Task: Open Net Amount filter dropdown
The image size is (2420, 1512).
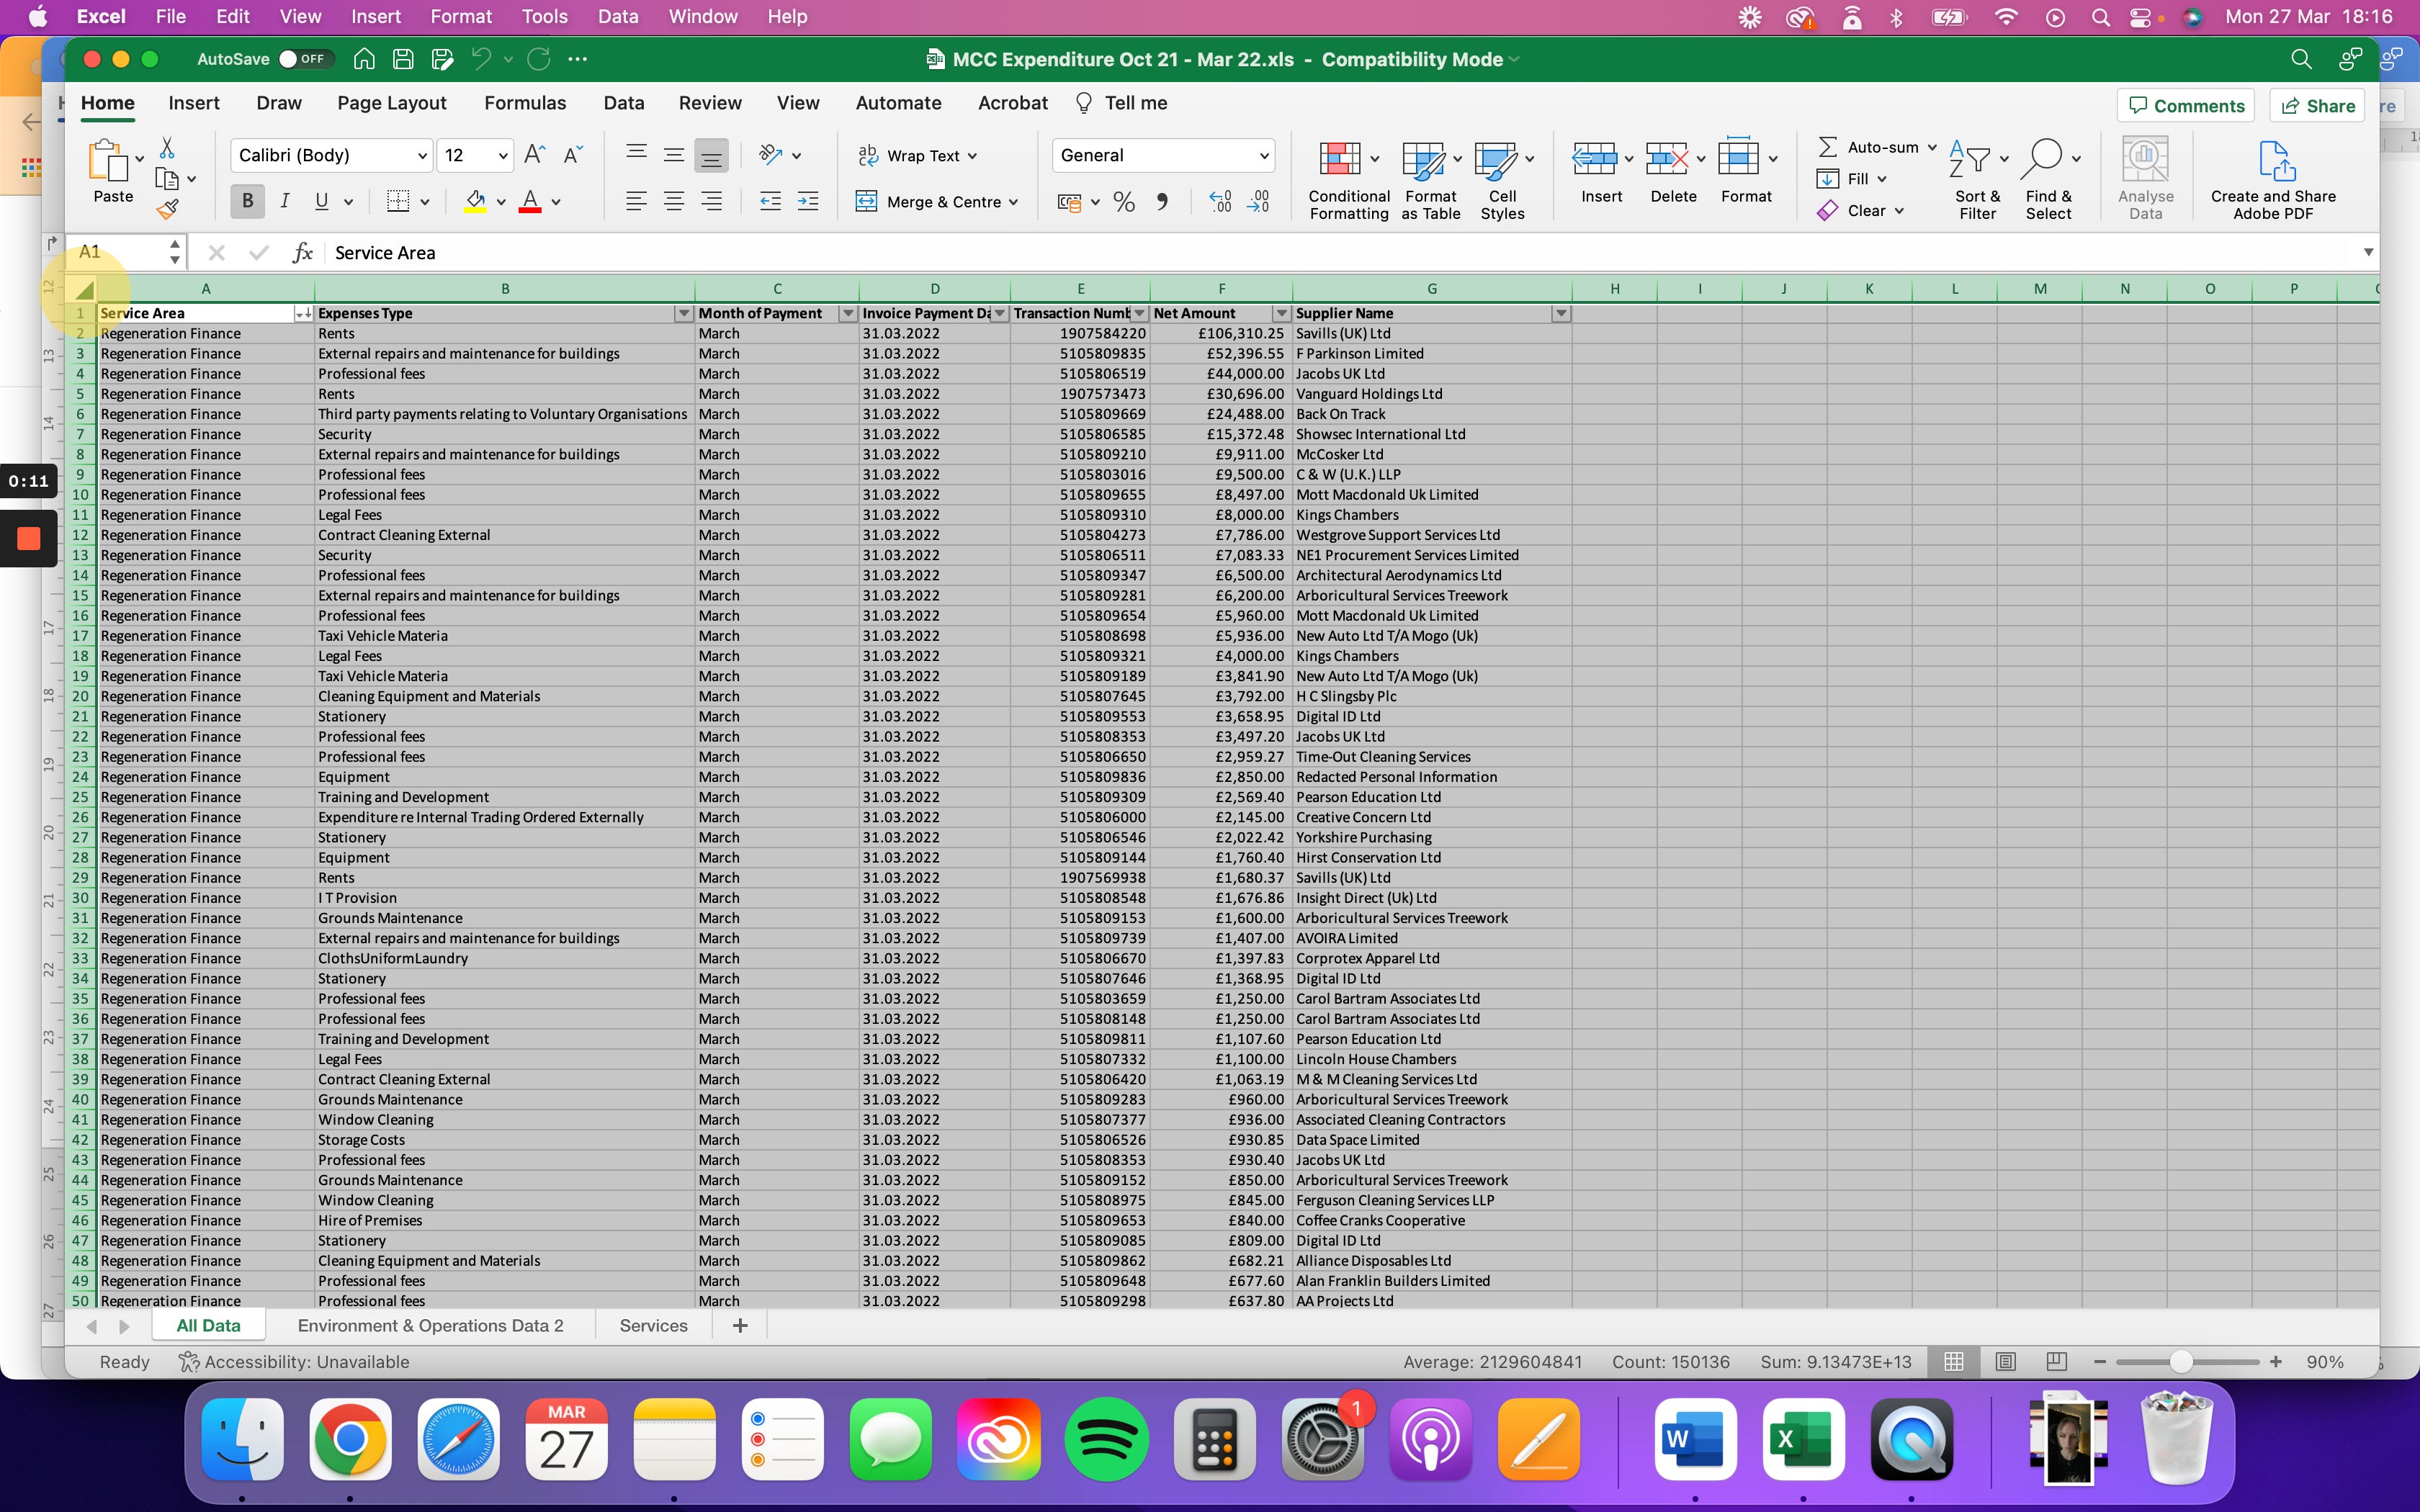Action: click(x=1281, y=313)
